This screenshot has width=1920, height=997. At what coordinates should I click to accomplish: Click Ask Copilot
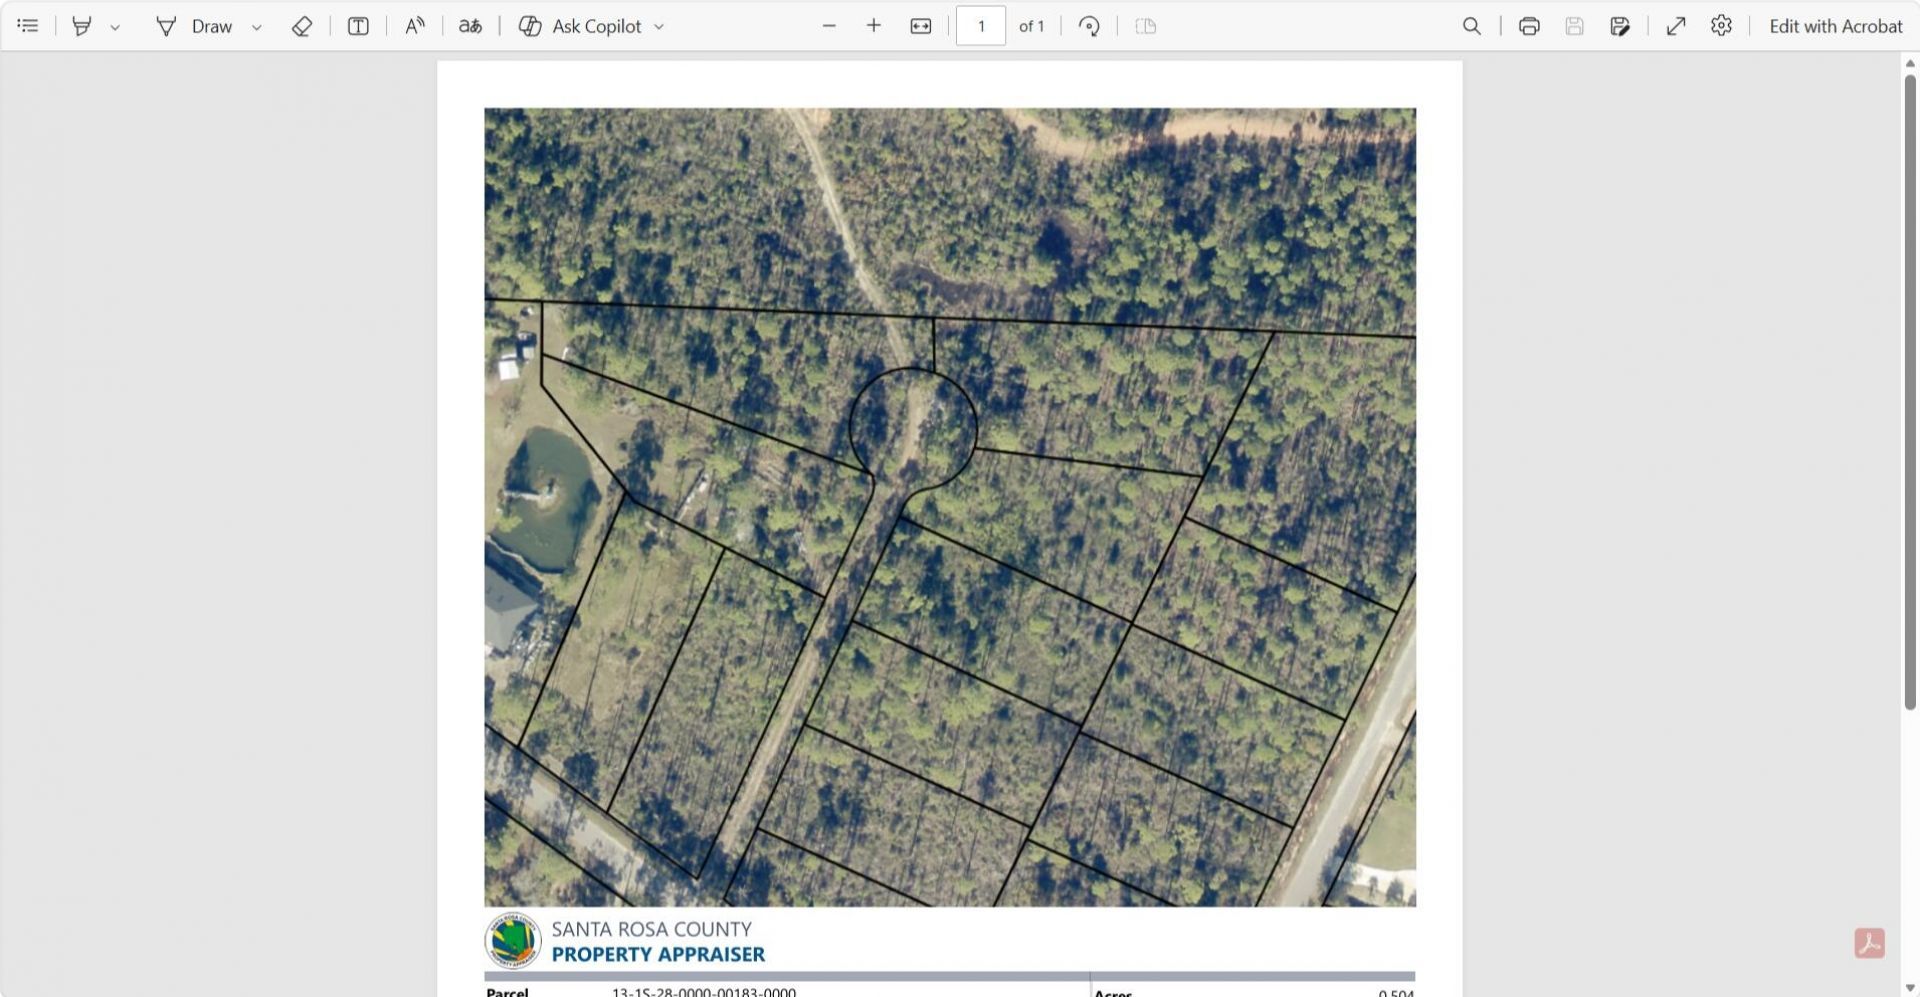581,26
